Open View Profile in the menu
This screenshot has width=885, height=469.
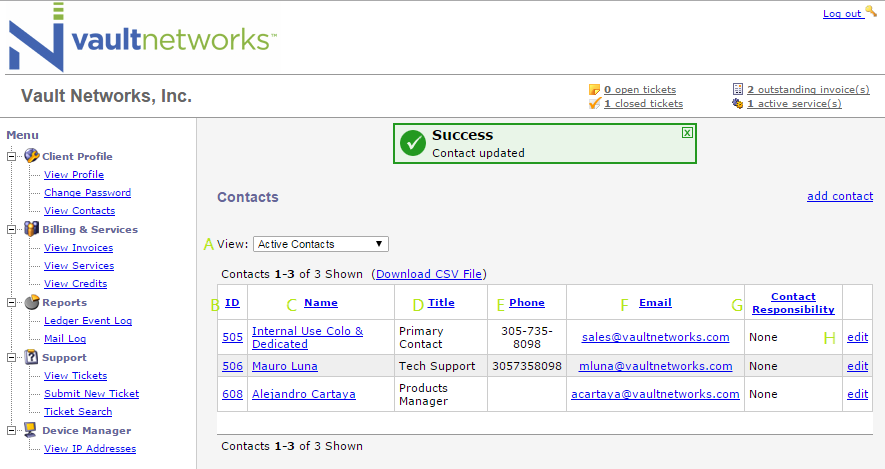coord(74,174)
